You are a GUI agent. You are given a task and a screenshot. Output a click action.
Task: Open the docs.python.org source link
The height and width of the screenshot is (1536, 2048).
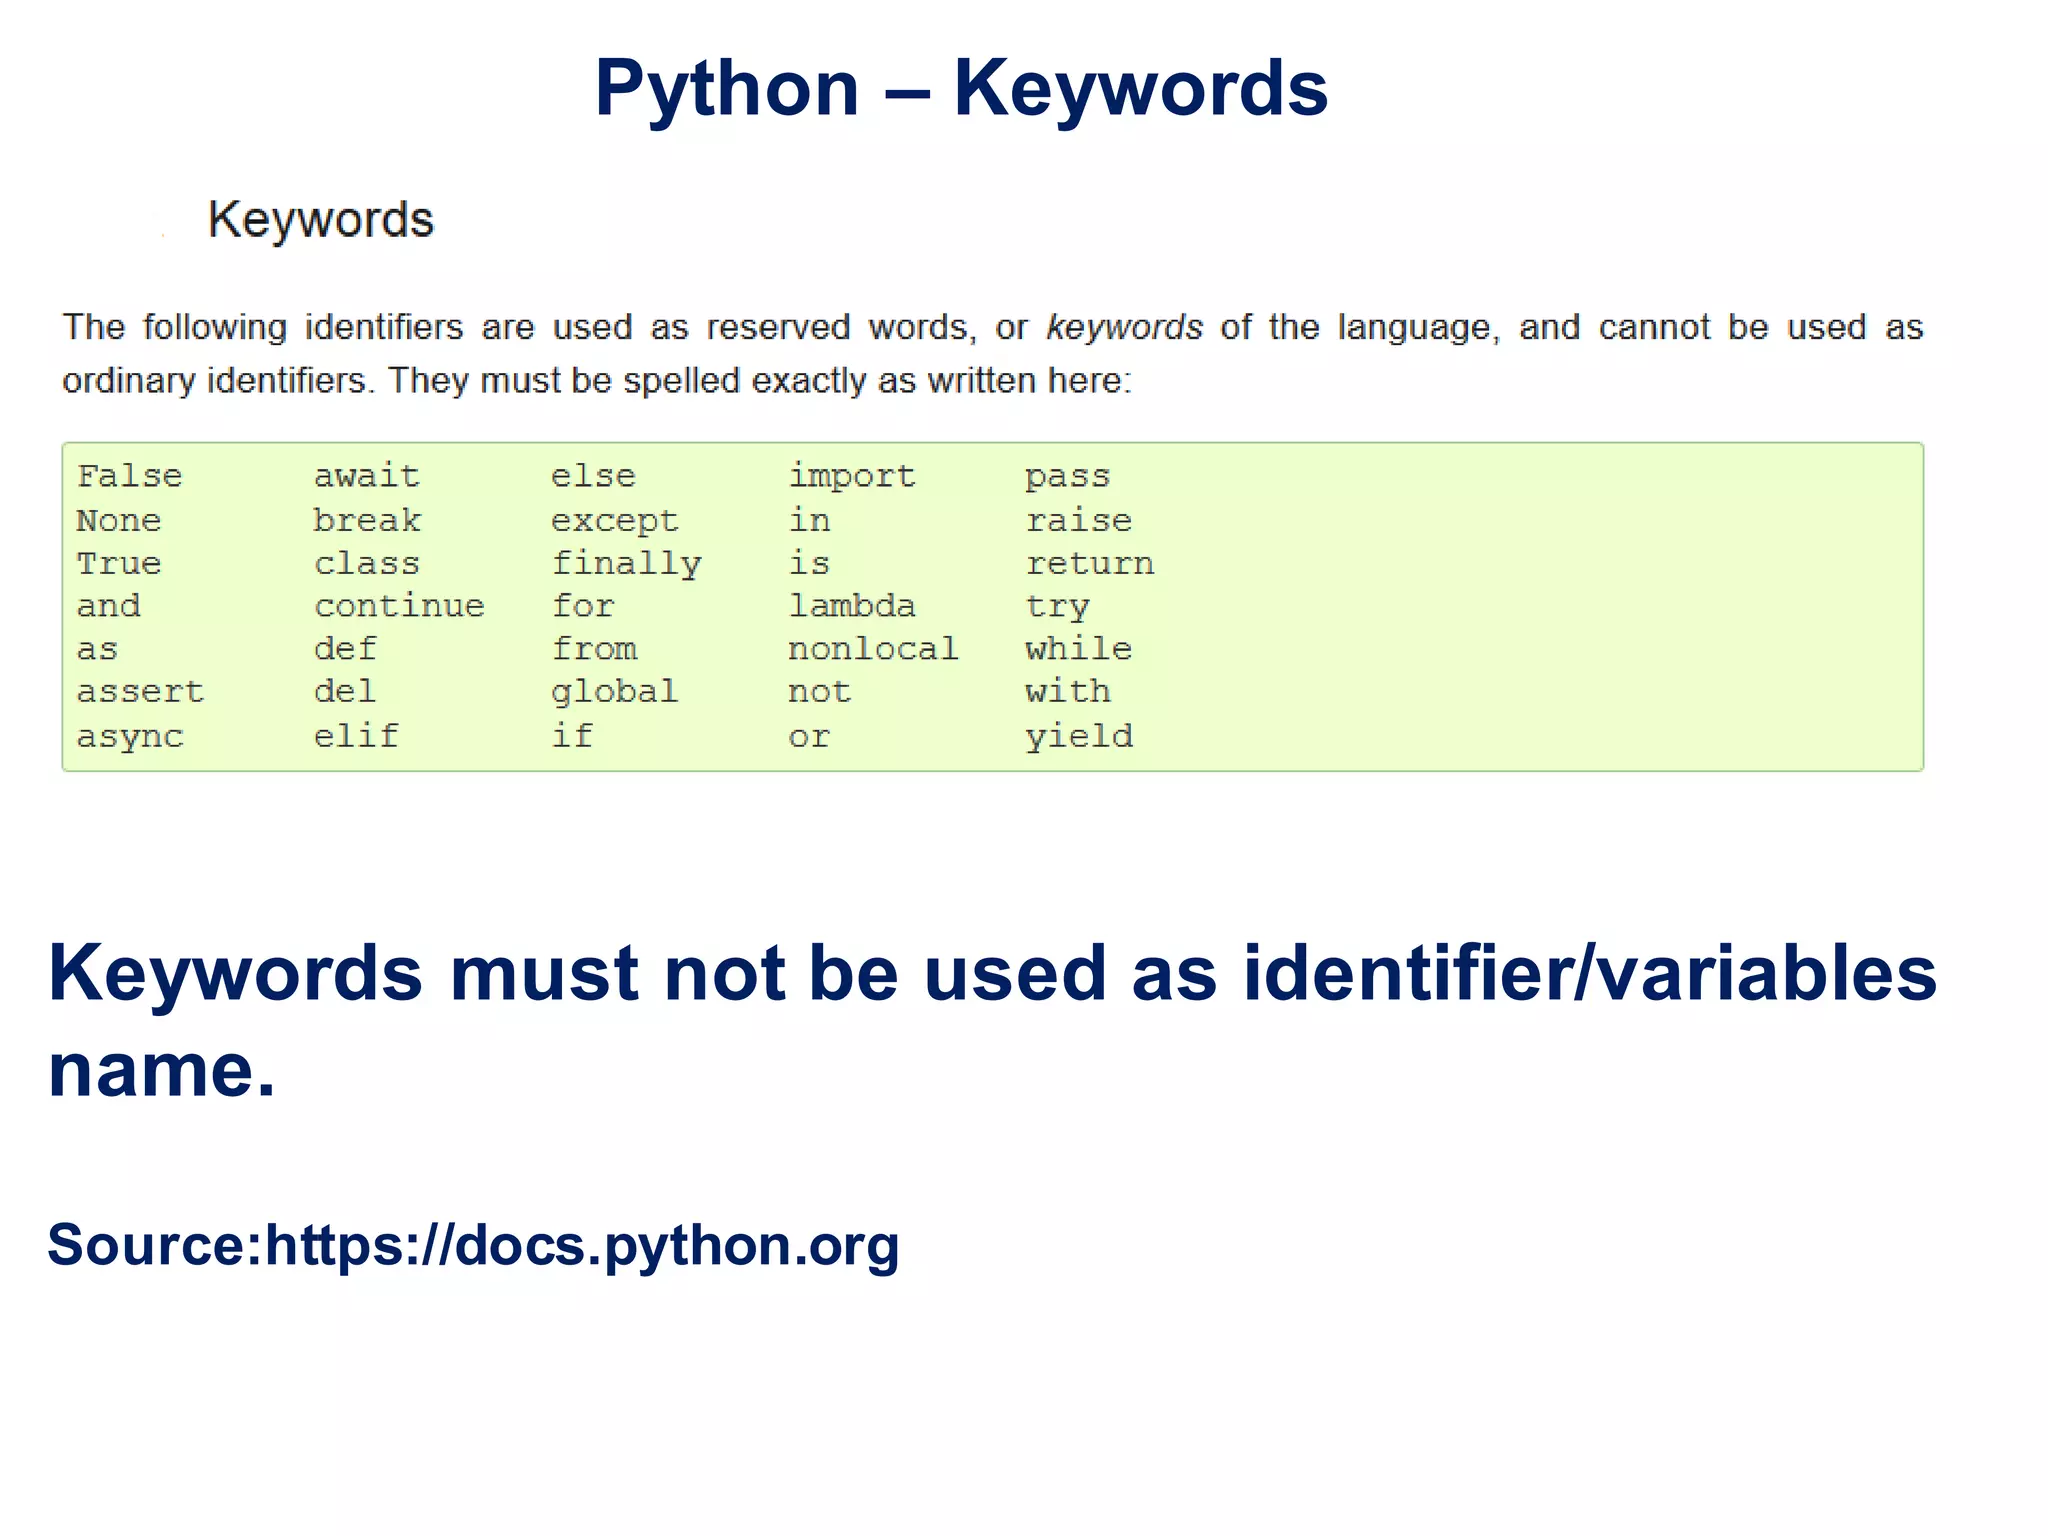click(581, 1246)
